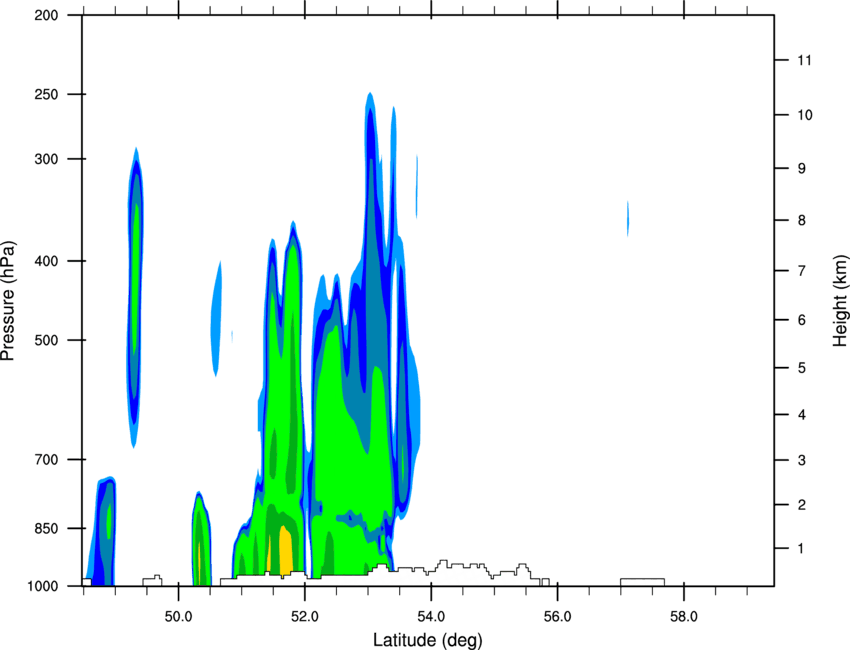This screenshot has height=650, width=850.
Task: Click the 58.0 latitude tick label
Action: 684,617
